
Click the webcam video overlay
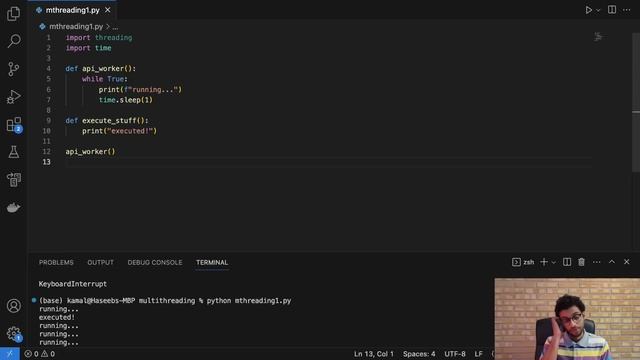pyautogui.click(x=567, y=319)
